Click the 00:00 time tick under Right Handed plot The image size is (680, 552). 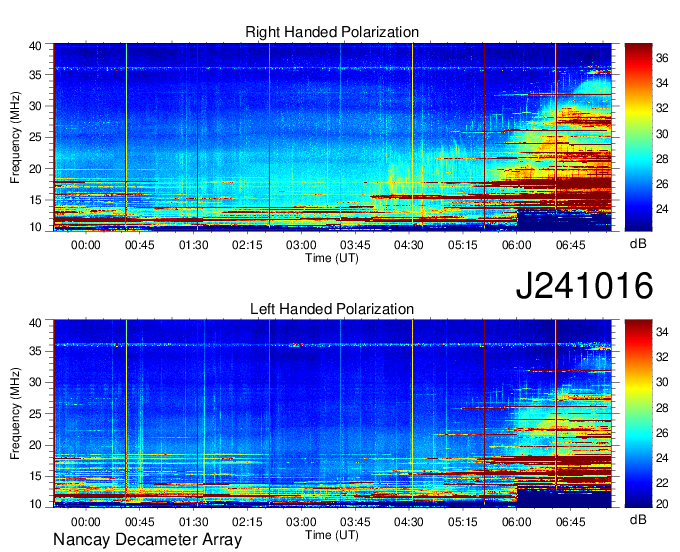pyautogui.click(x=85, y=245)
